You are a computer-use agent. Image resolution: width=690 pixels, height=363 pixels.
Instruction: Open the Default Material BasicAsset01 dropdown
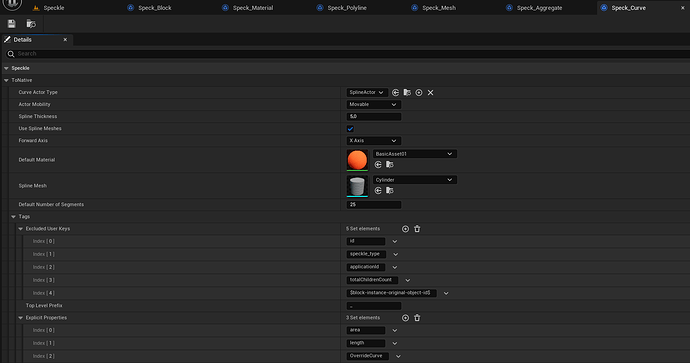[415, 154]
